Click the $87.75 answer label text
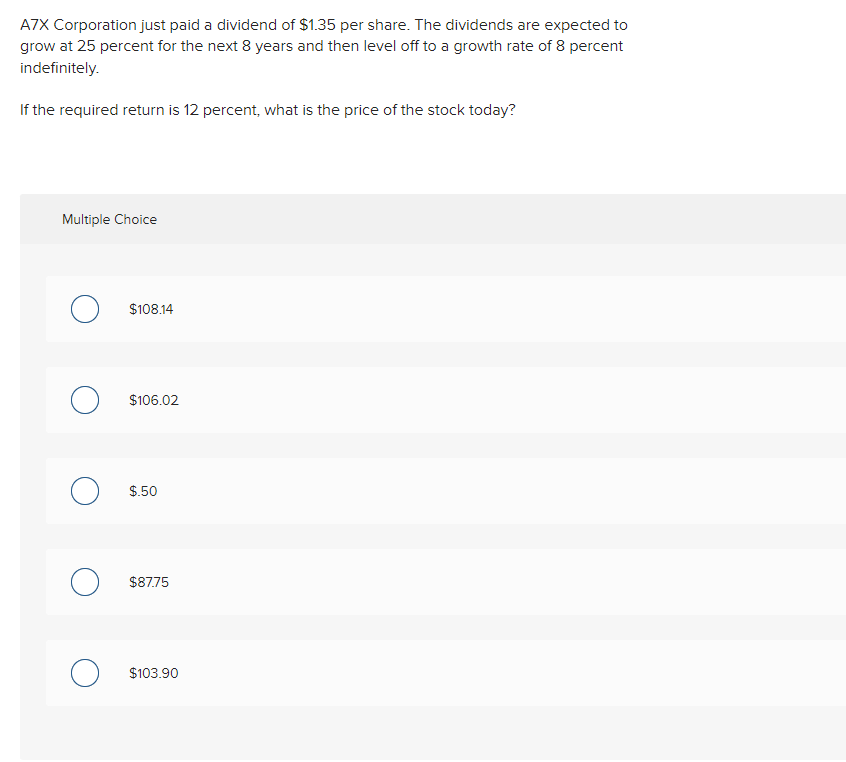The width and height of the screenshot is (846, 762). (x=149, y=582)
